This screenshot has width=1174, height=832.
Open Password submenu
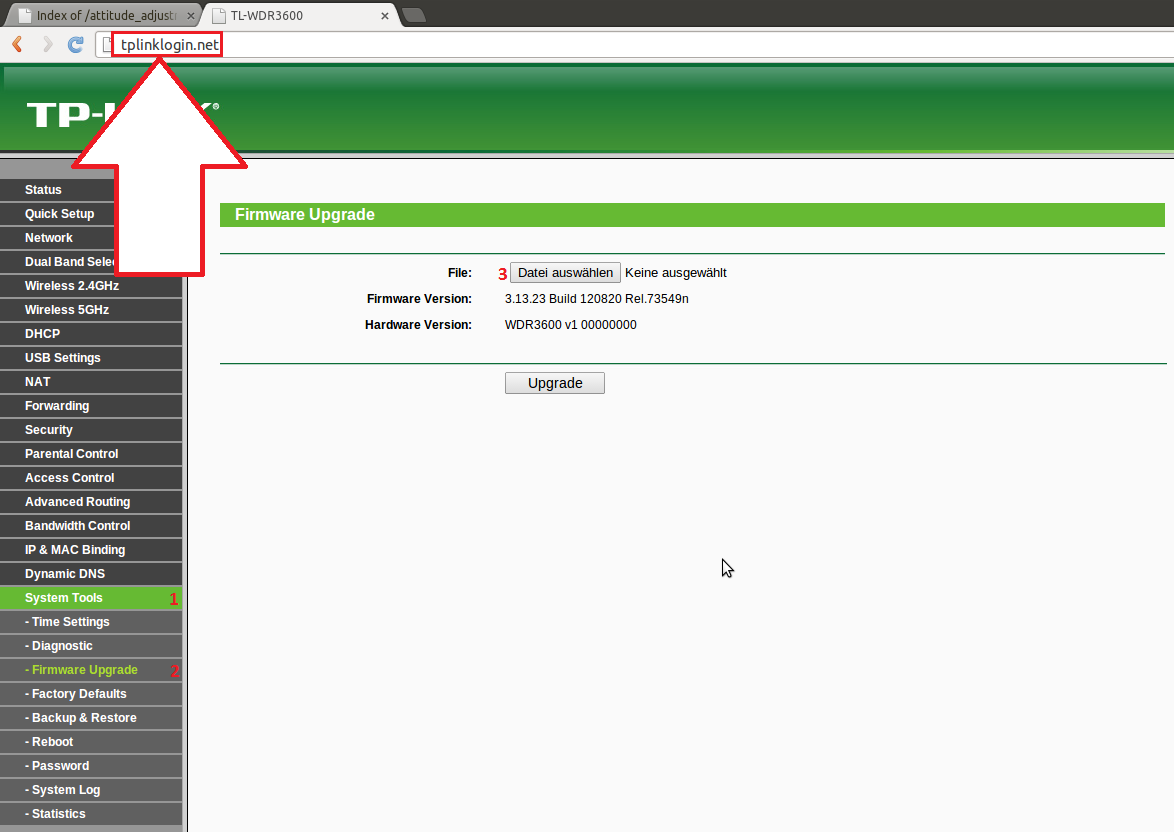pyautogui.click(x=91, y=765)
